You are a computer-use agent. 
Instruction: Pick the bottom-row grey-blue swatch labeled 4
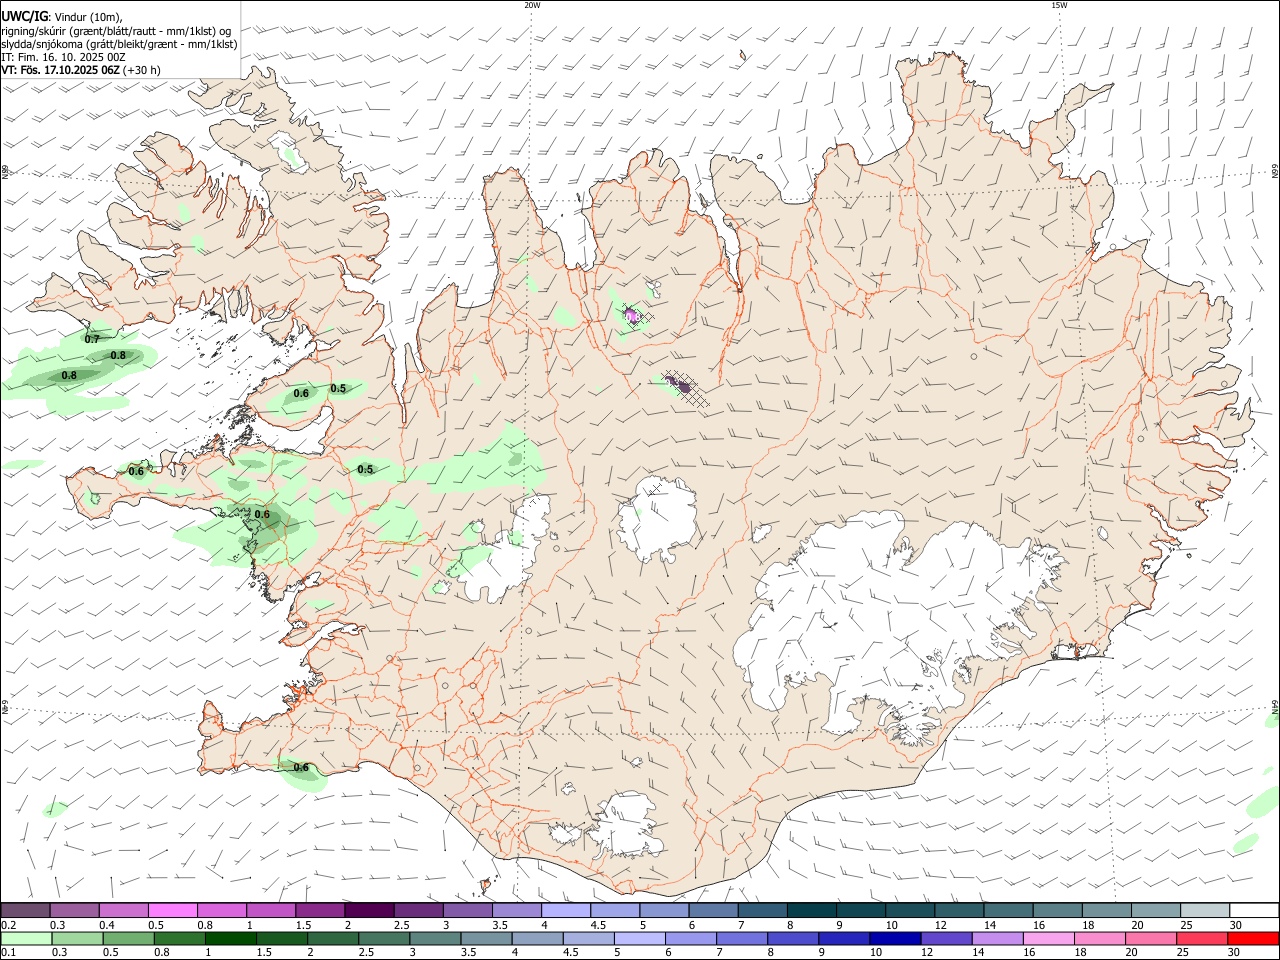pos(538,938)
